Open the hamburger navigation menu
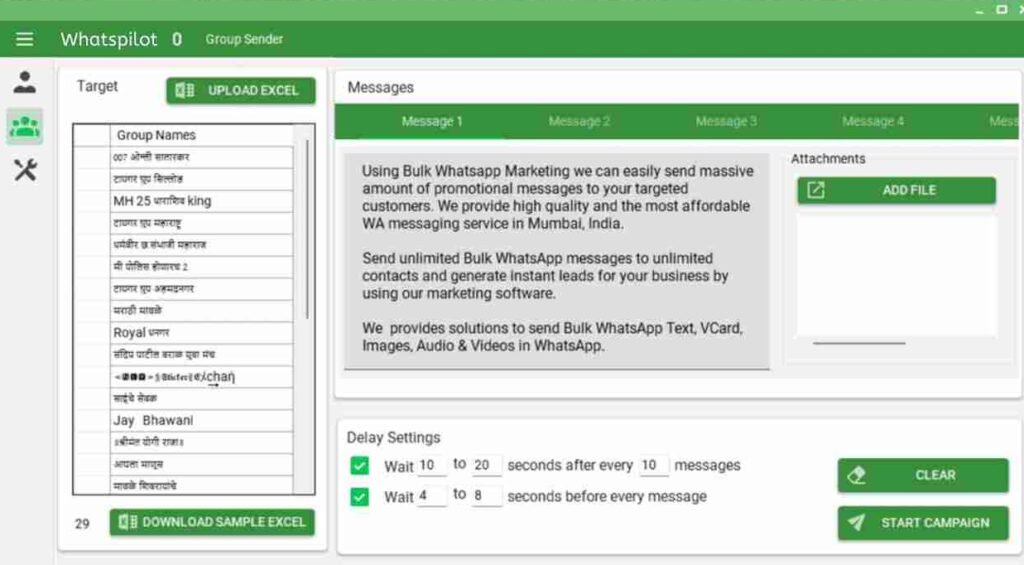This screenshot has height=565, width=1024. [x=25, y=39]
